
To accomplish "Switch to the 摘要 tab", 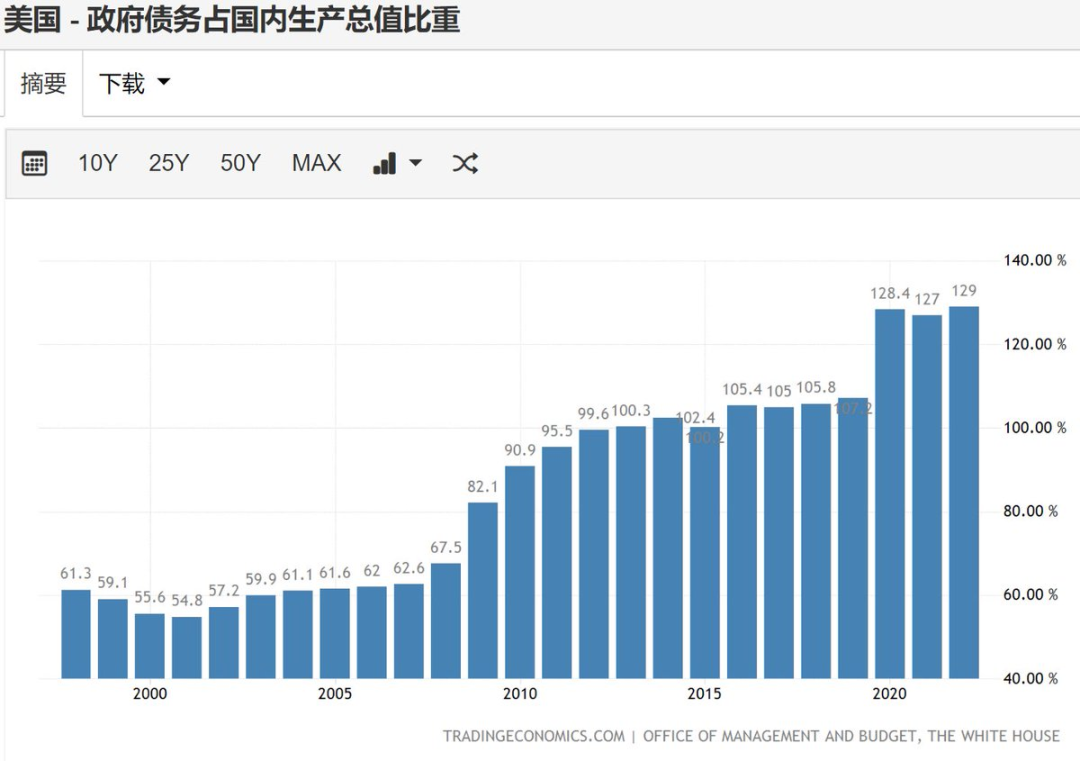I will pos(43,84).
